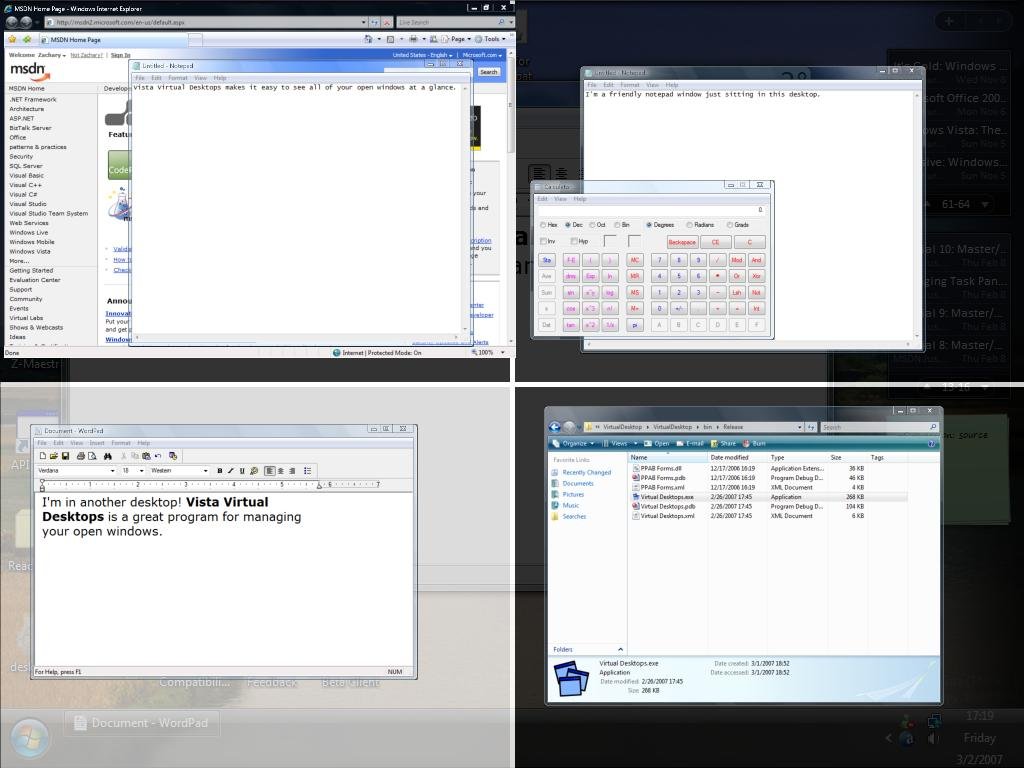Click the Print icon in WordPad
Image resolution: width=1024 pixels, height=768 pixels.
coord(80,456)
